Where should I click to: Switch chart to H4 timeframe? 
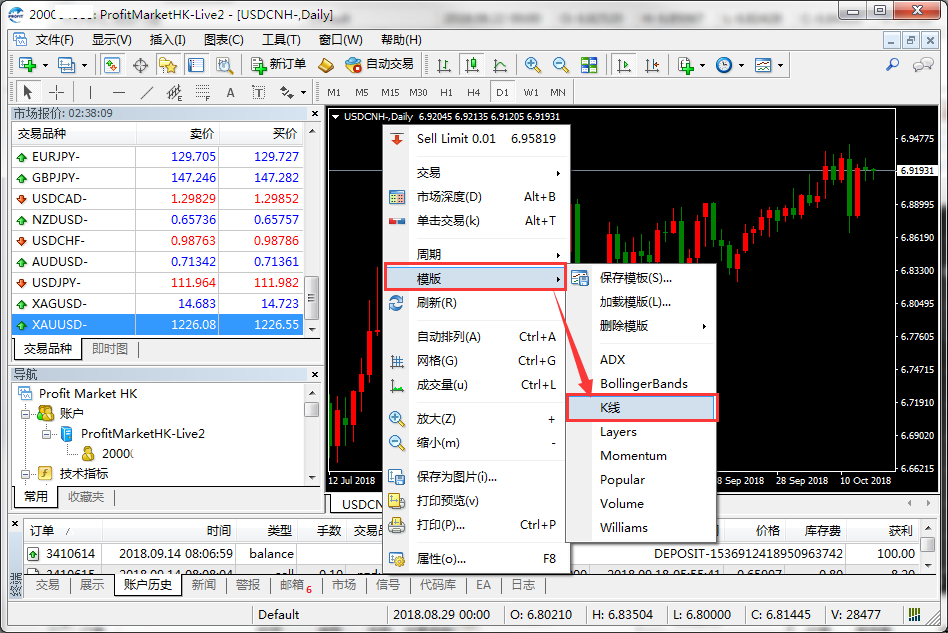473,93
